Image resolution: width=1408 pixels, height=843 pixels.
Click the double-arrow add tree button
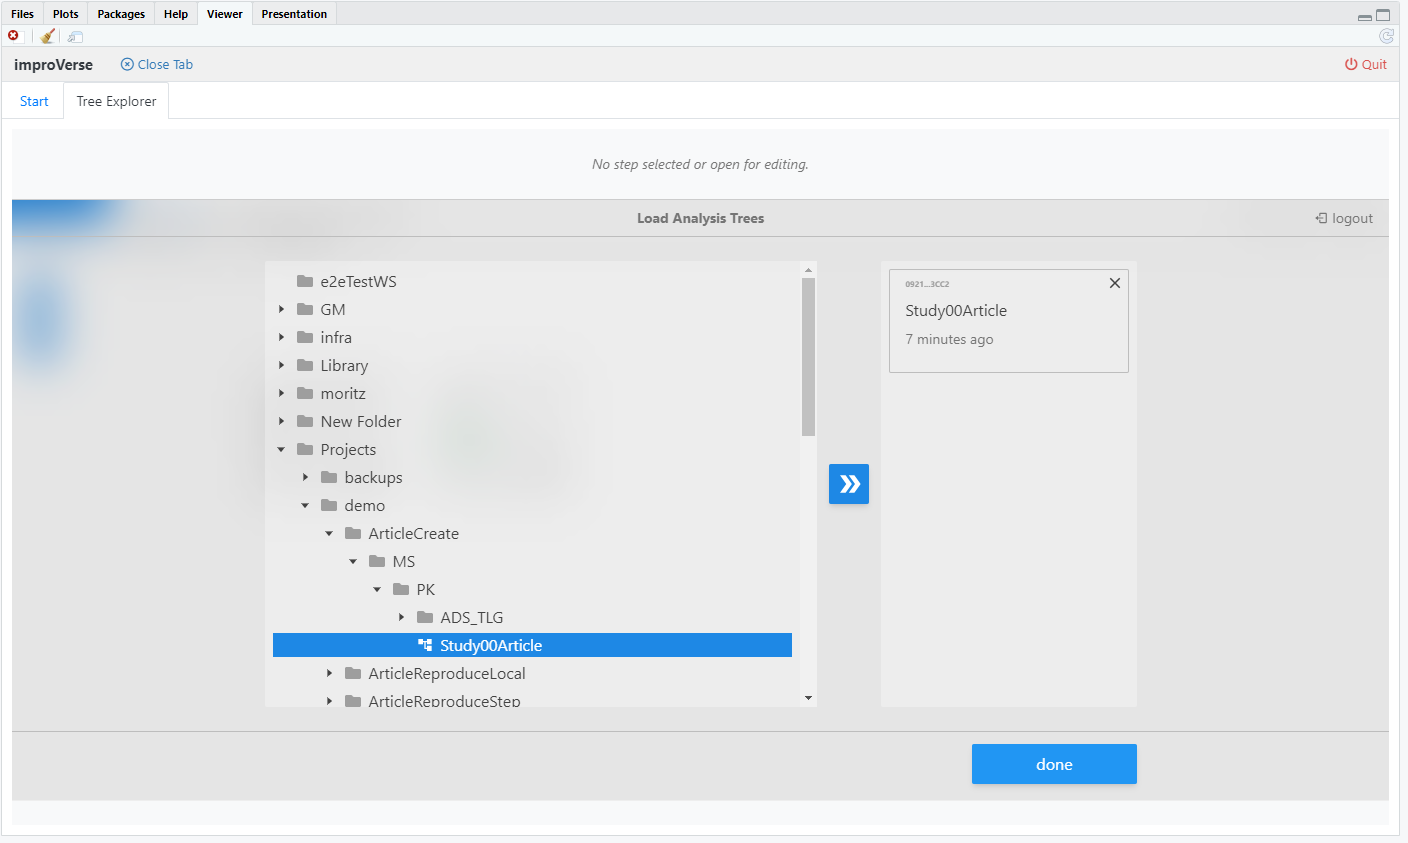[x=848, y=484]
